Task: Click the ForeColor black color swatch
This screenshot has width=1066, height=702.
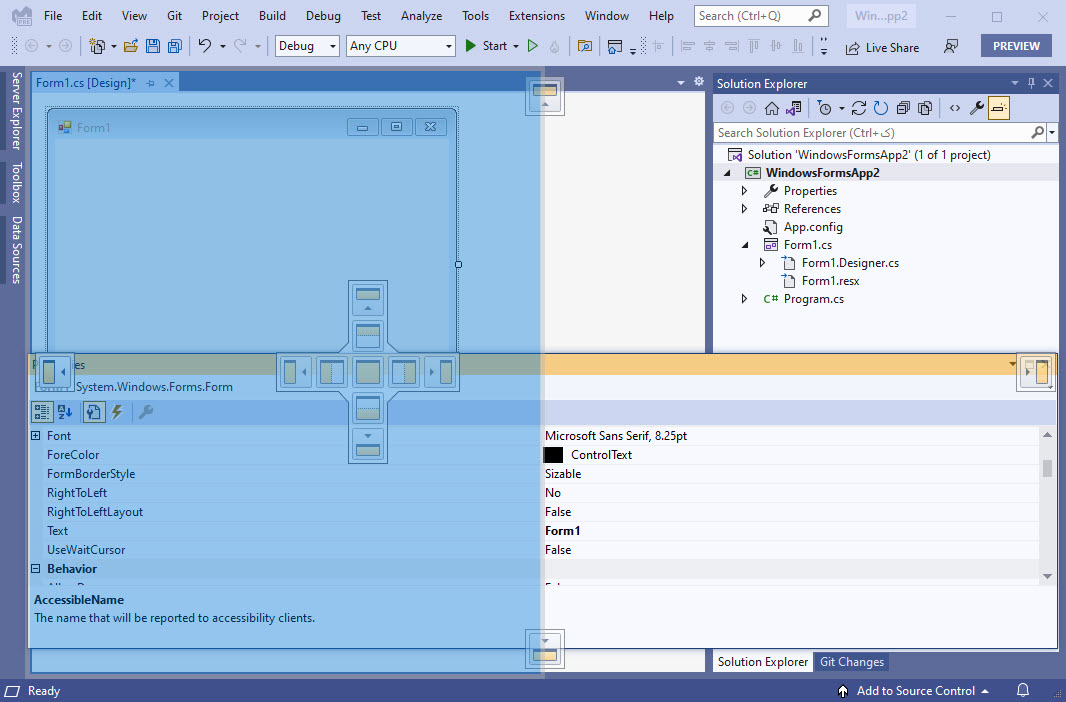Action: pos(553,455)
